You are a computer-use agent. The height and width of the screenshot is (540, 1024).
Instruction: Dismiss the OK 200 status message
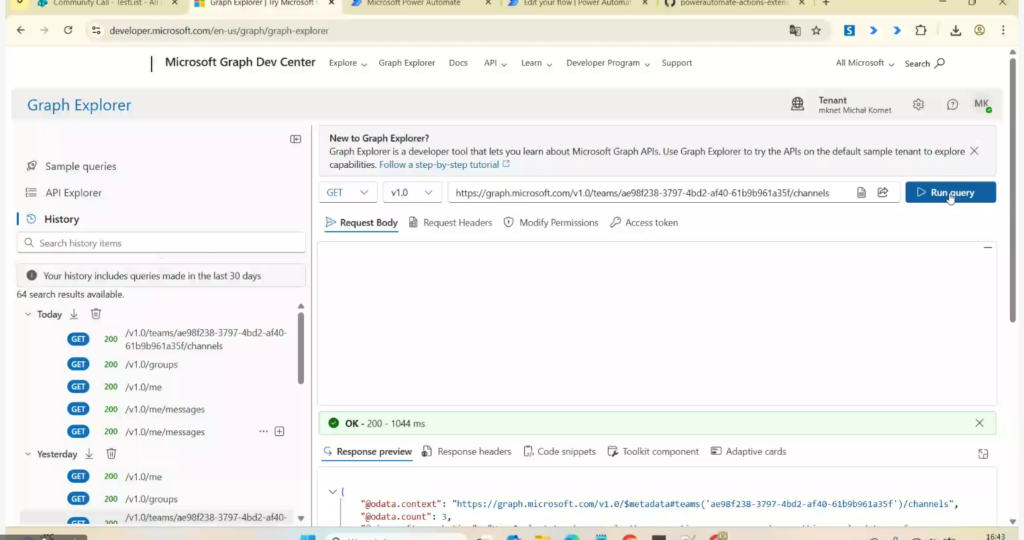pyautogui.click(x=979, y=423)
